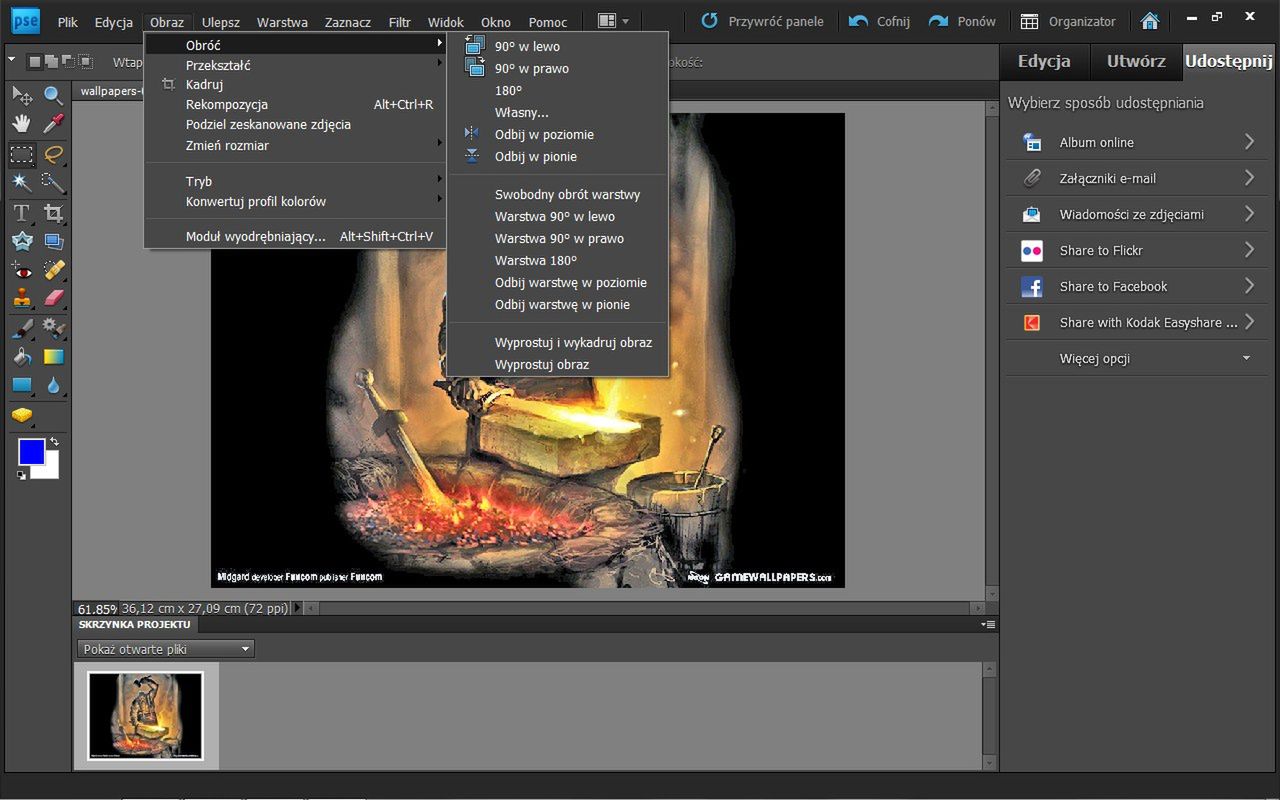Select the Sponge tool
Image resolution: width=1280 pixels, height=800 pixels.
pos(22,414)
